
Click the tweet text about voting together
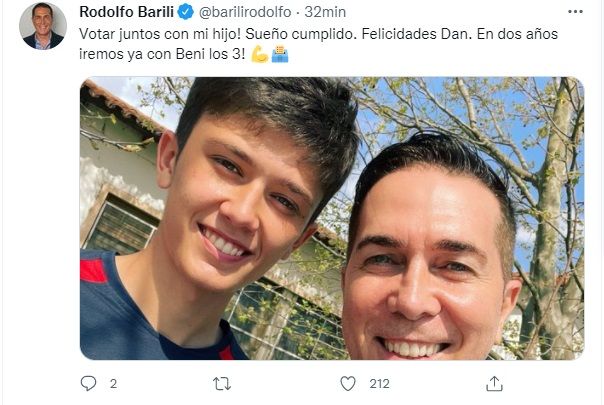(x=319, y=44)
